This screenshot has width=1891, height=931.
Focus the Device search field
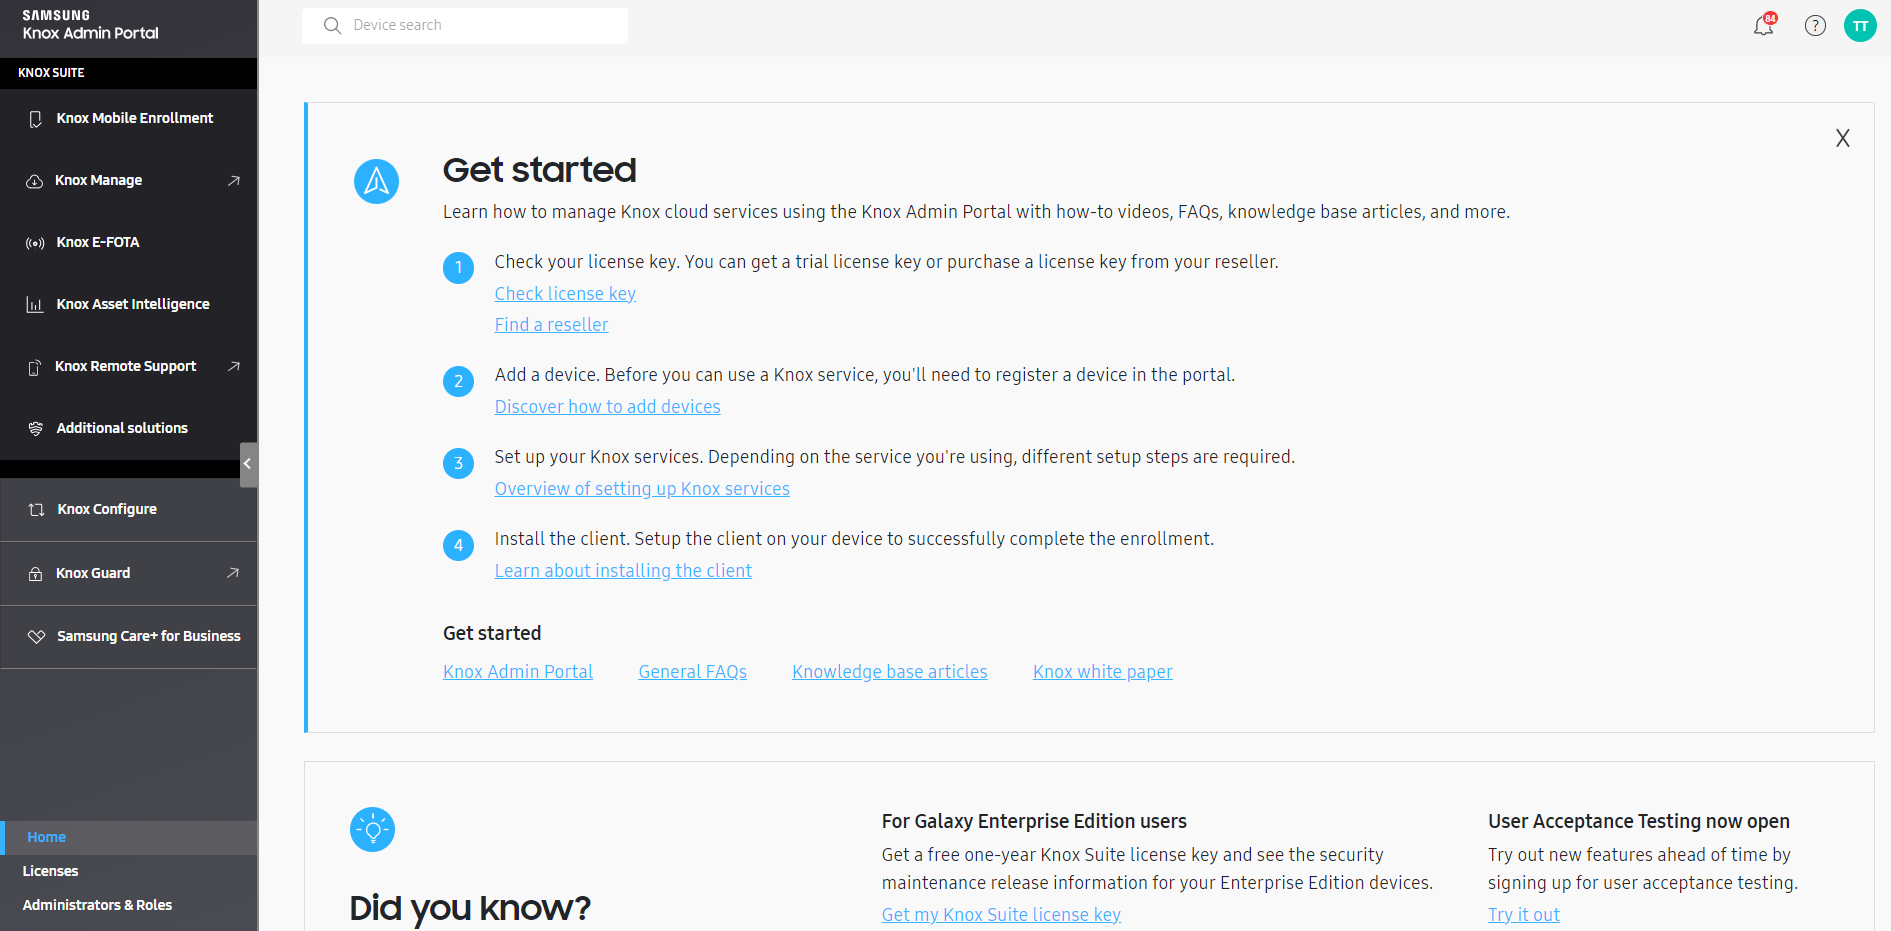click(x=465, y=26)
